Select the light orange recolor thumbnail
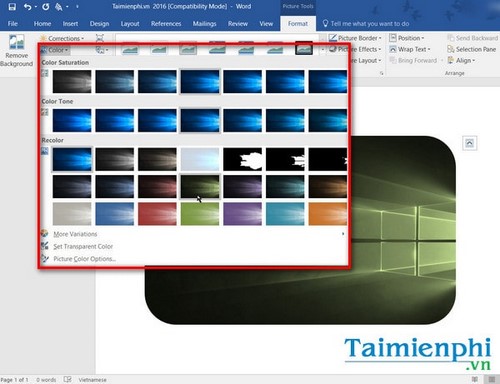Screen dimensions: 500x384 328,214
